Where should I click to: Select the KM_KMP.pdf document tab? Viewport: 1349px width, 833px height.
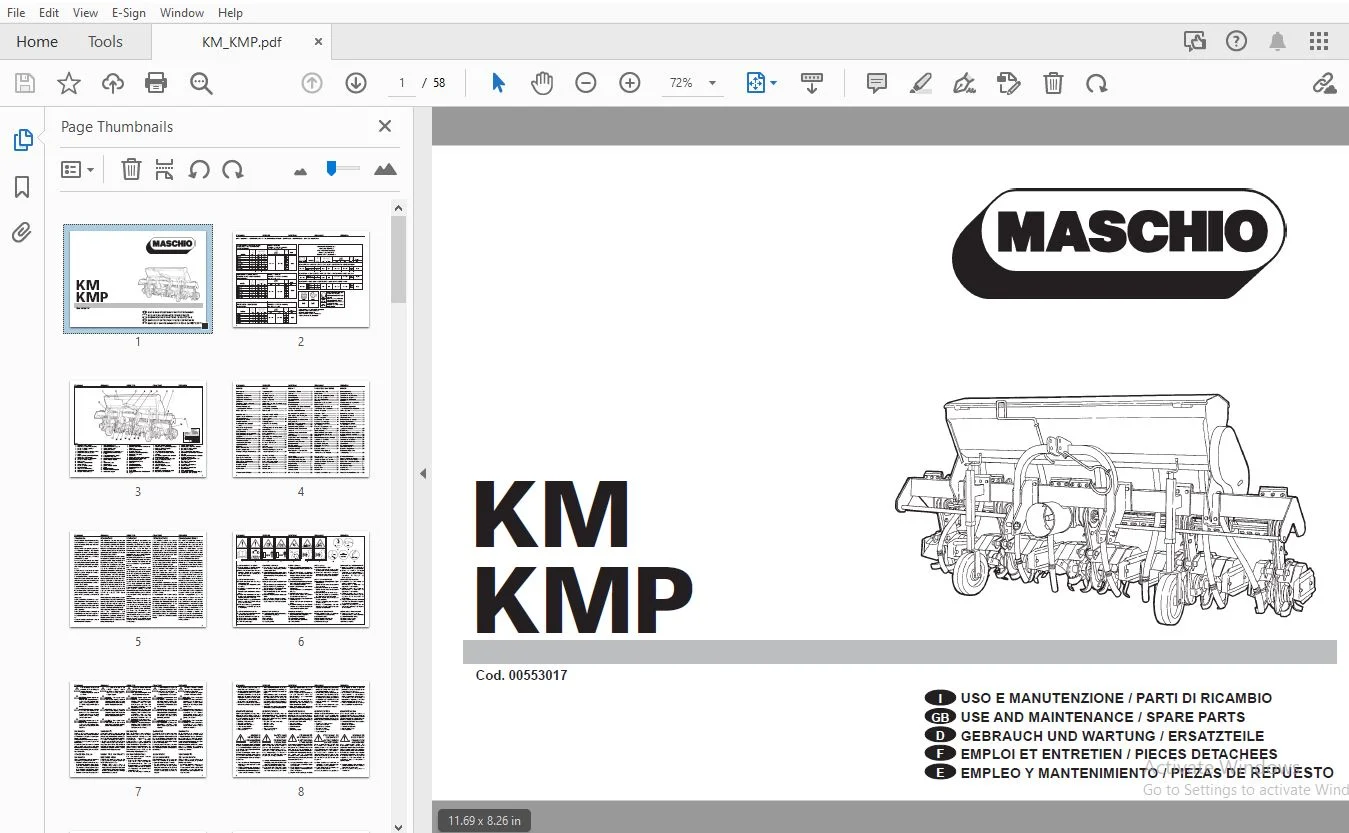click(242, 42)
